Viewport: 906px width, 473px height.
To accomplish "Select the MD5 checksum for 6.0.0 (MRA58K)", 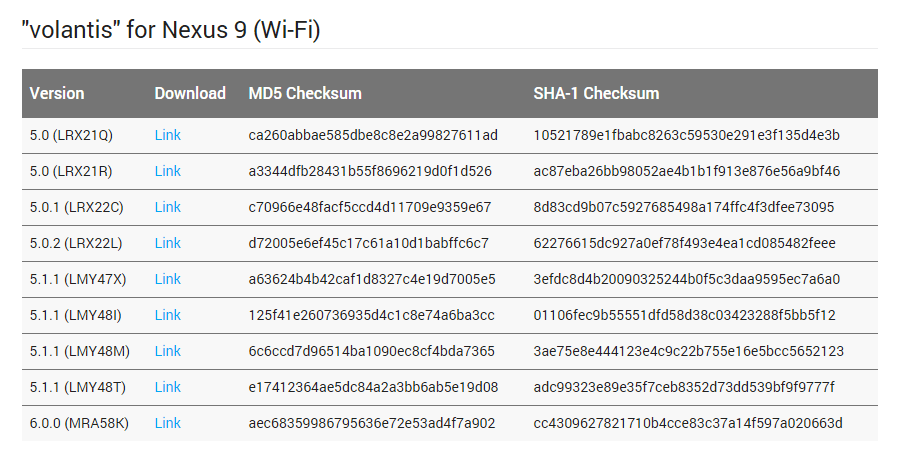I will (x=372, y=423).
